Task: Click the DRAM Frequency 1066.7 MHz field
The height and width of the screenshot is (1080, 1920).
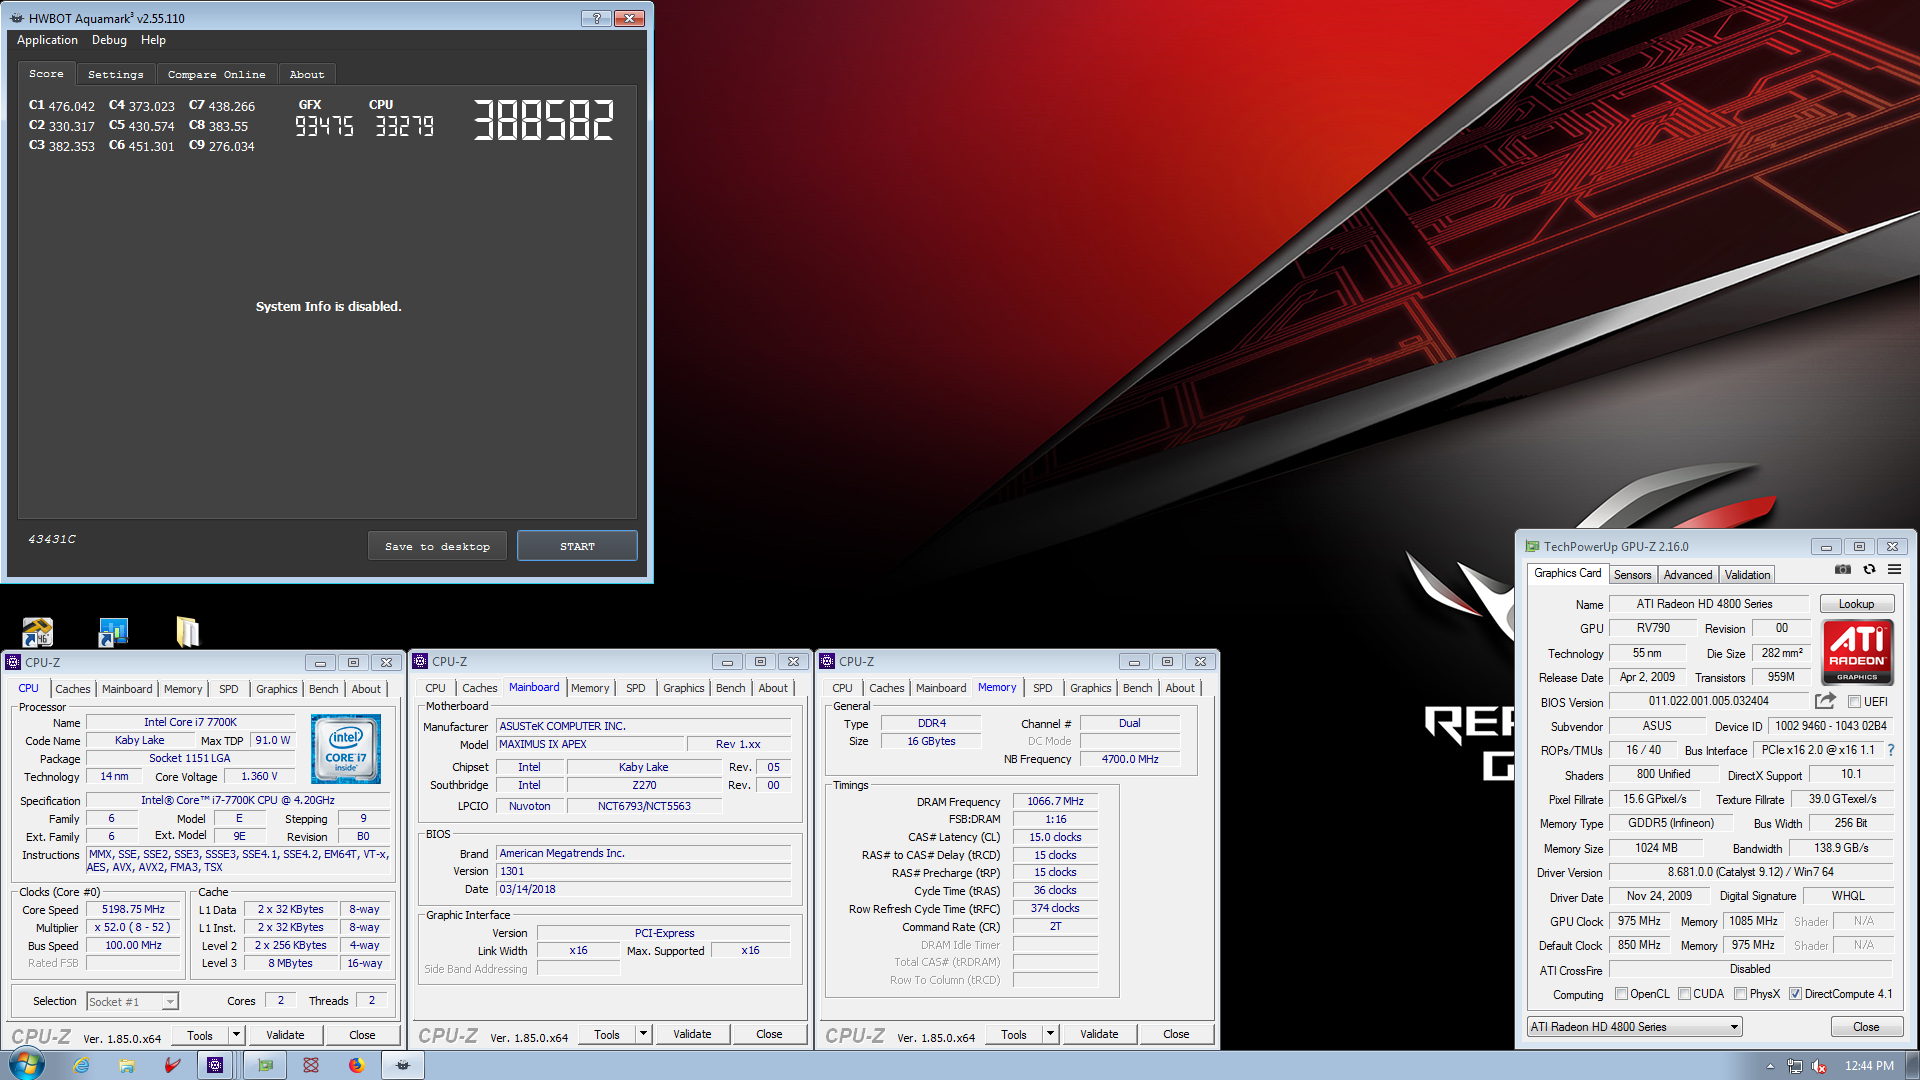Action: (1055, 801)
